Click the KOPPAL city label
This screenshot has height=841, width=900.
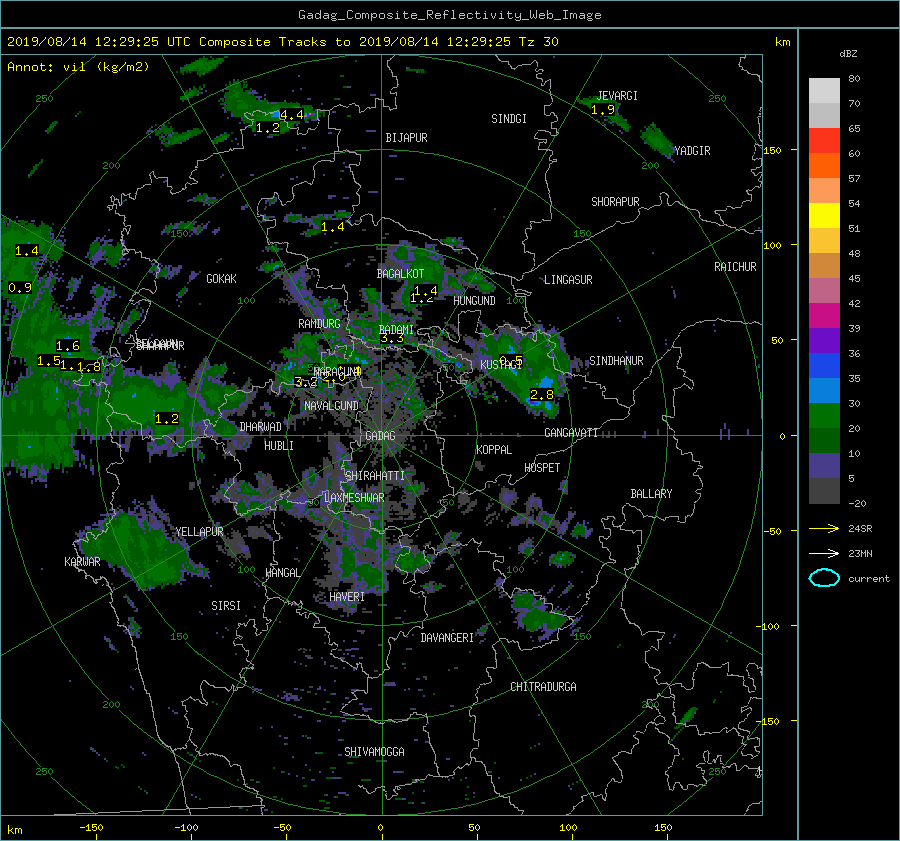click(x=494, y=450)
